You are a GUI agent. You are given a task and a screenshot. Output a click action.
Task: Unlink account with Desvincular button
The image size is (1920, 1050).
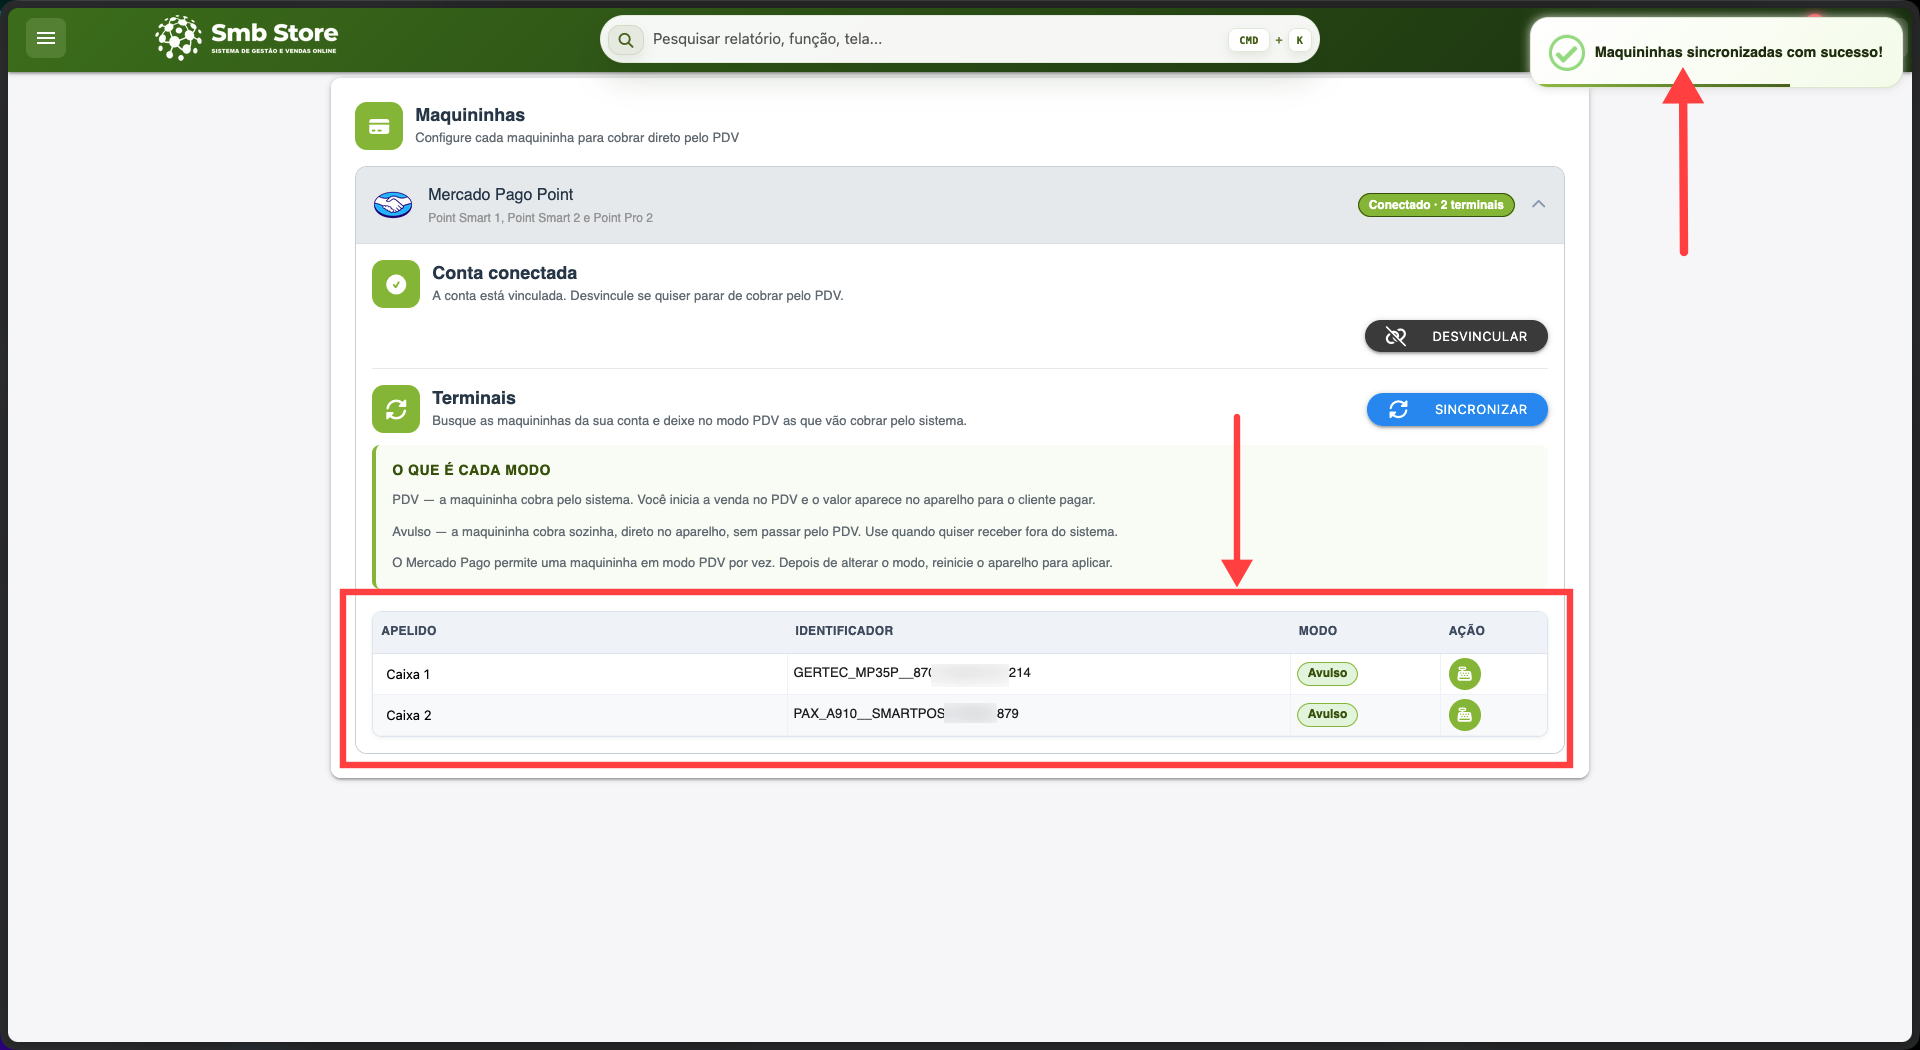point(1456,336)
